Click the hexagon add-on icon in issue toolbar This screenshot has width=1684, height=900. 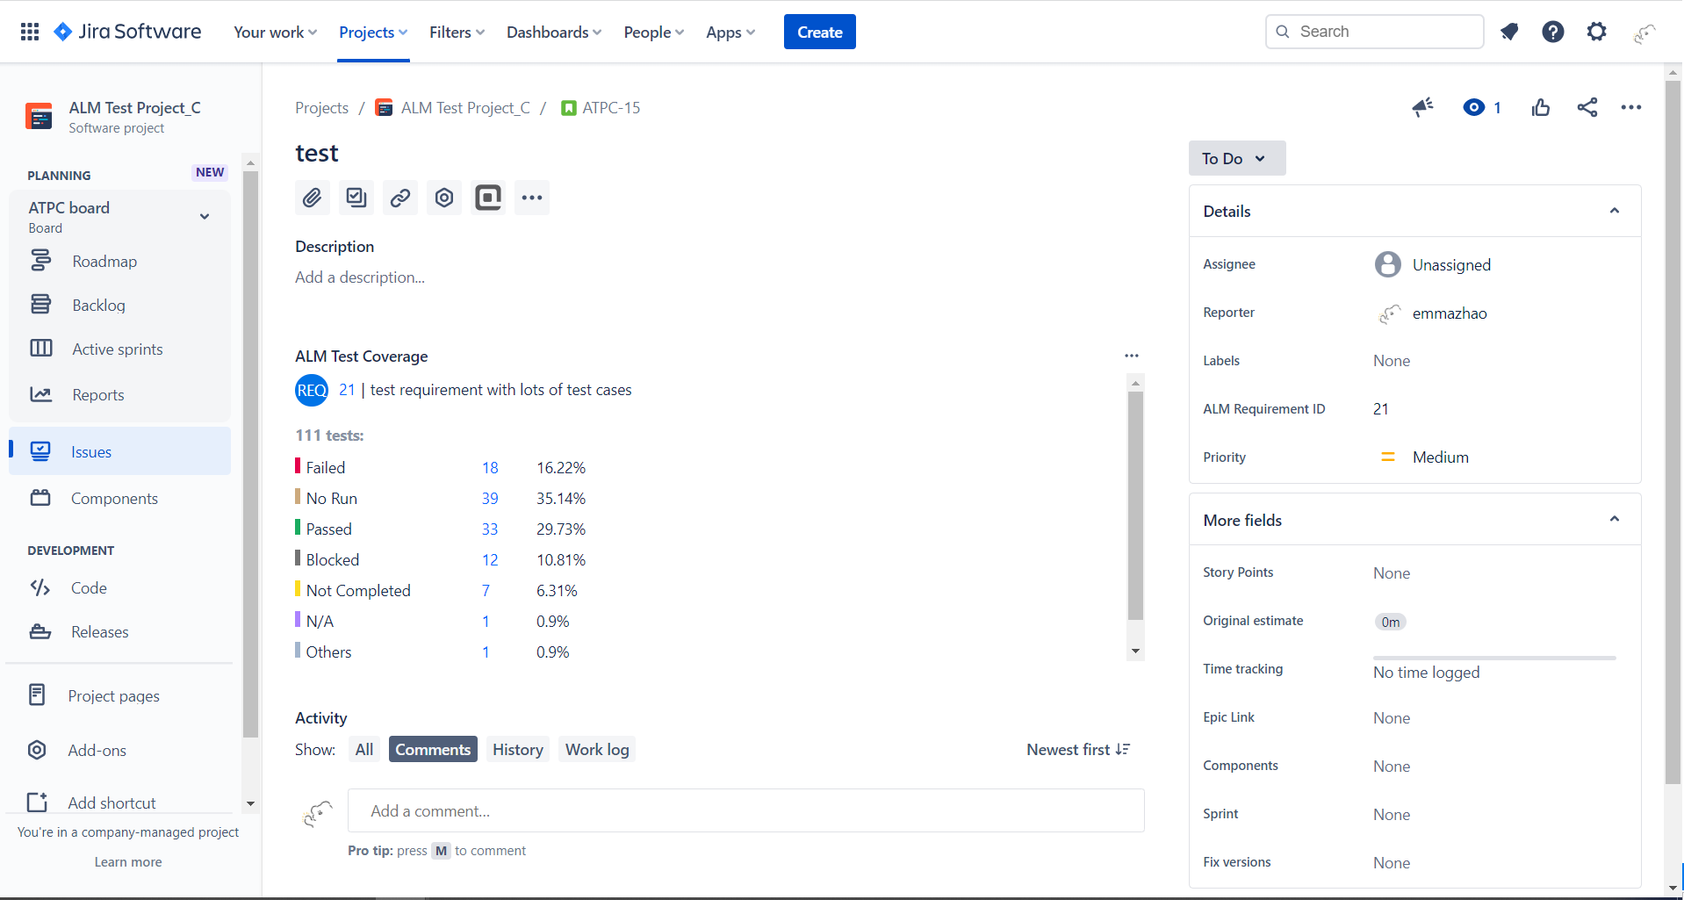point(444,198)
